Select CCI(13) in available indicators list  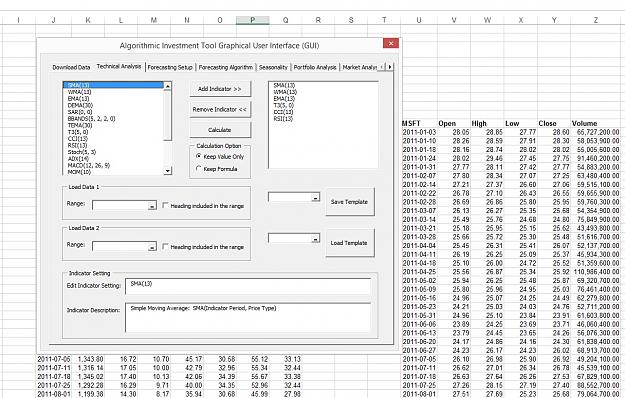(x=113, y=139)
